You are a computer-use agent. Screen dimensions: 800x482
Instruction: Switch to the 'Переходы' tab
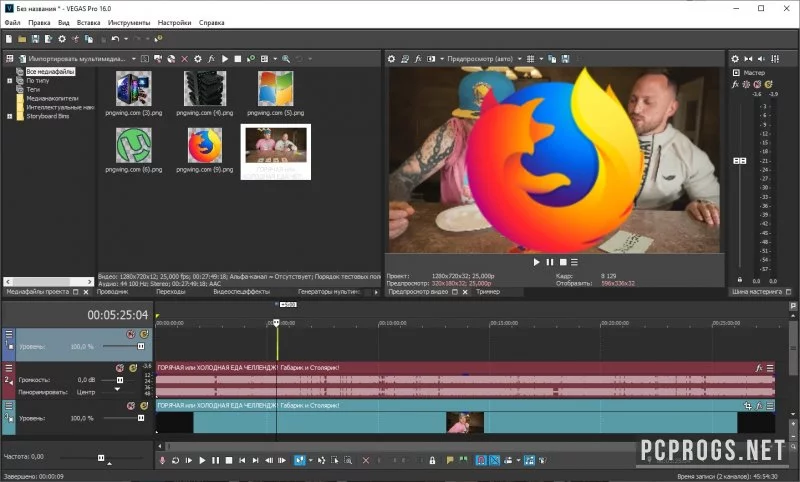170,292
